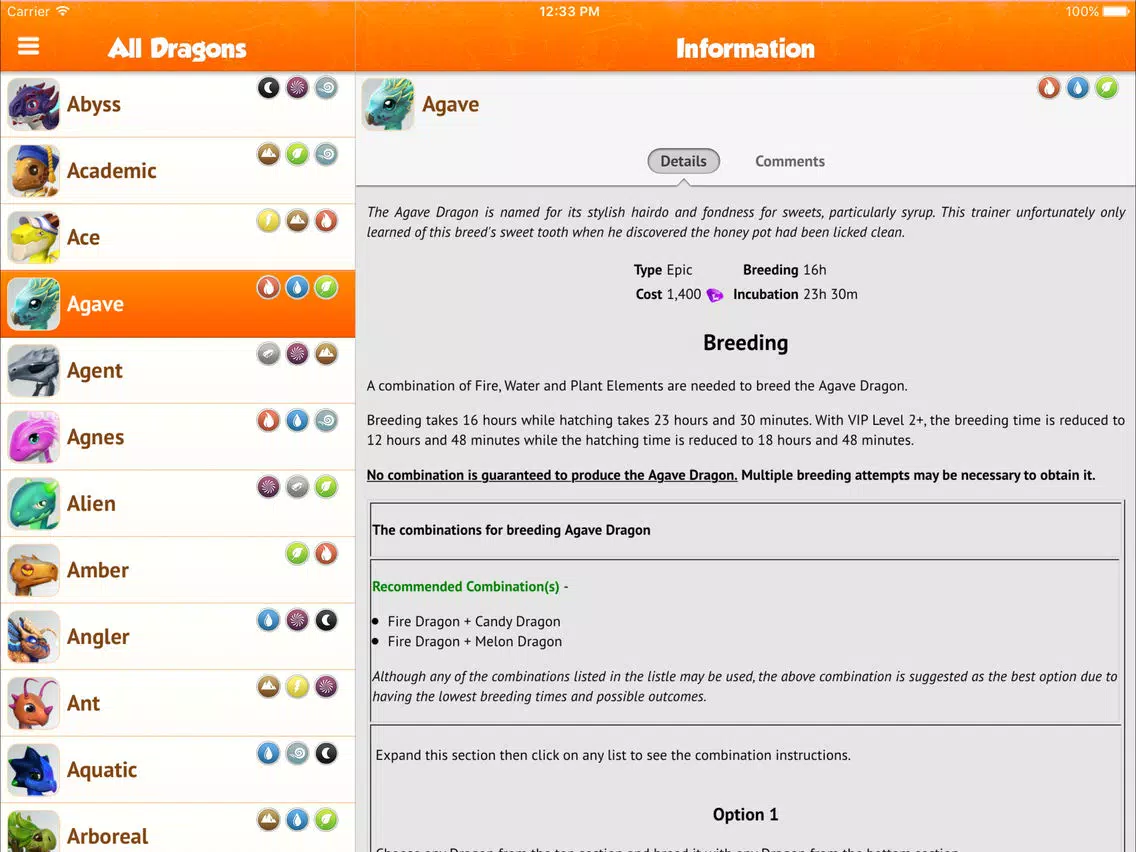Click the 'Incubation 23h 30m' value
The height and width of the screenshot is (852, 1136).
click(795, 295)
